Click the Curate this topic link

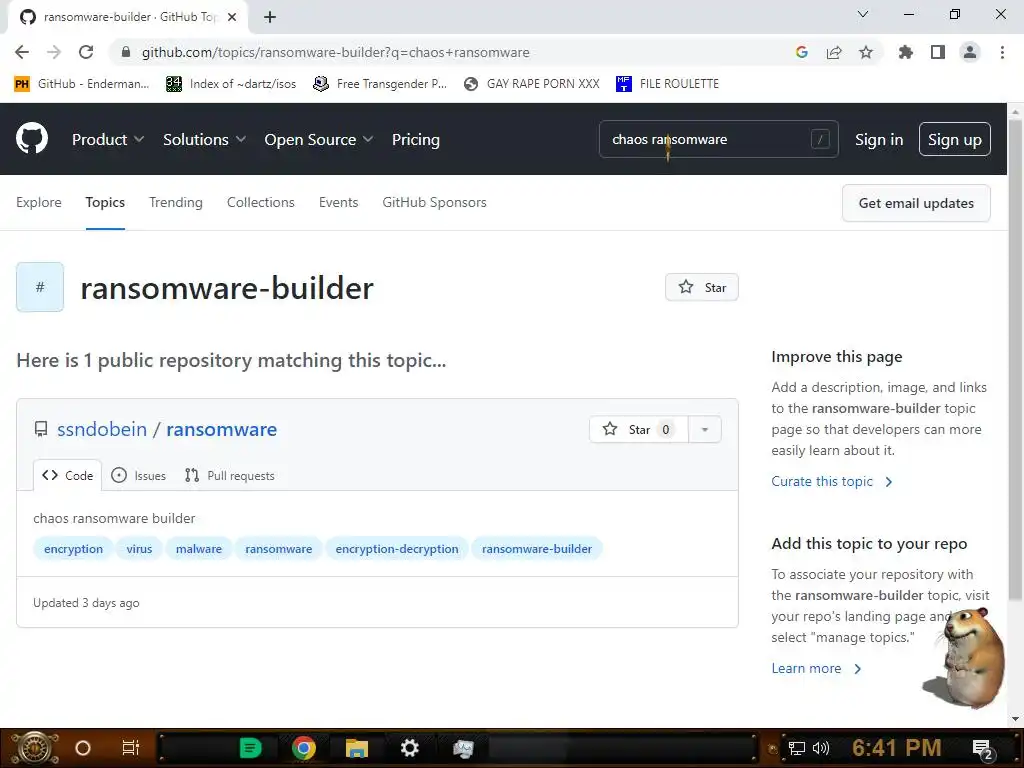pos(831,481)
